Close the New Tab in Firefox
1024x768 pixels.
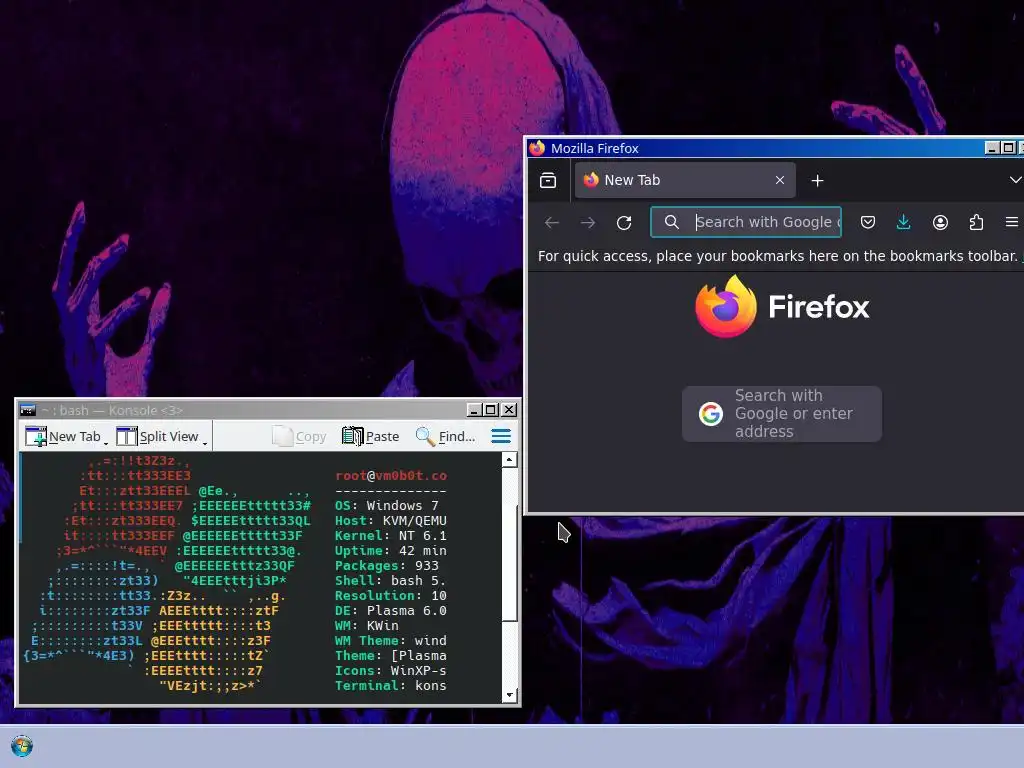tap(780, 180)
